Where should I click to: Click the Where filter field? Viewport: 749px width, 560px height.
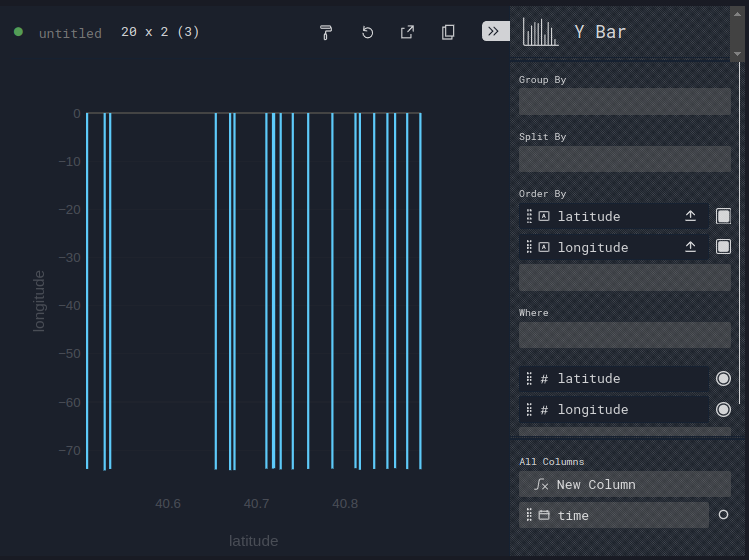tap(625, 335)
